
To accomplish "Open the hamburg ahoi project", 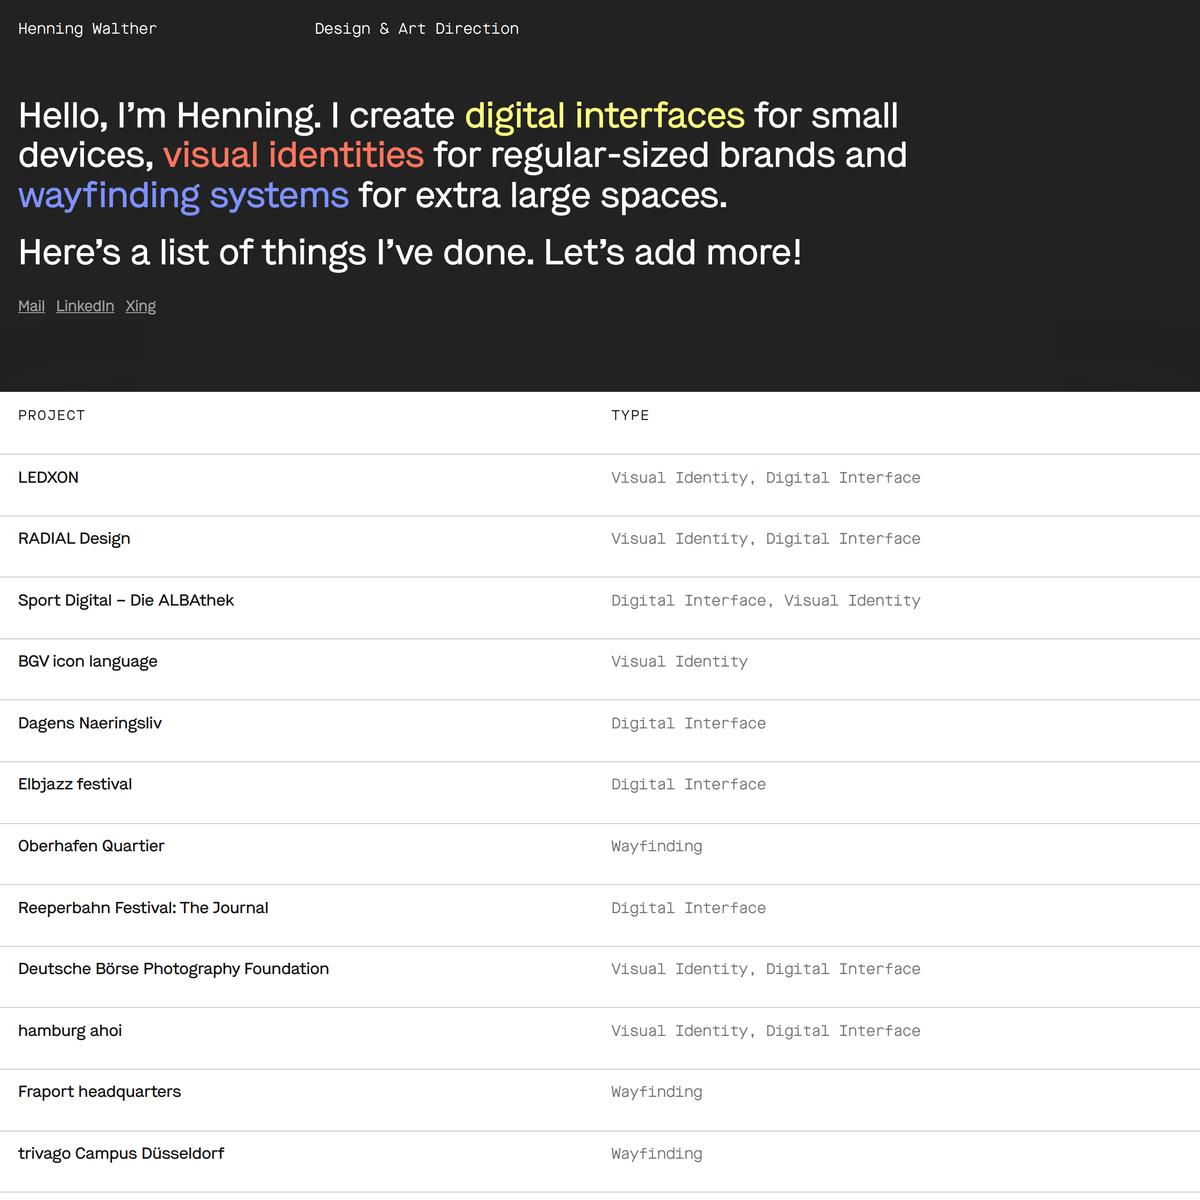I will (70, 1031).
